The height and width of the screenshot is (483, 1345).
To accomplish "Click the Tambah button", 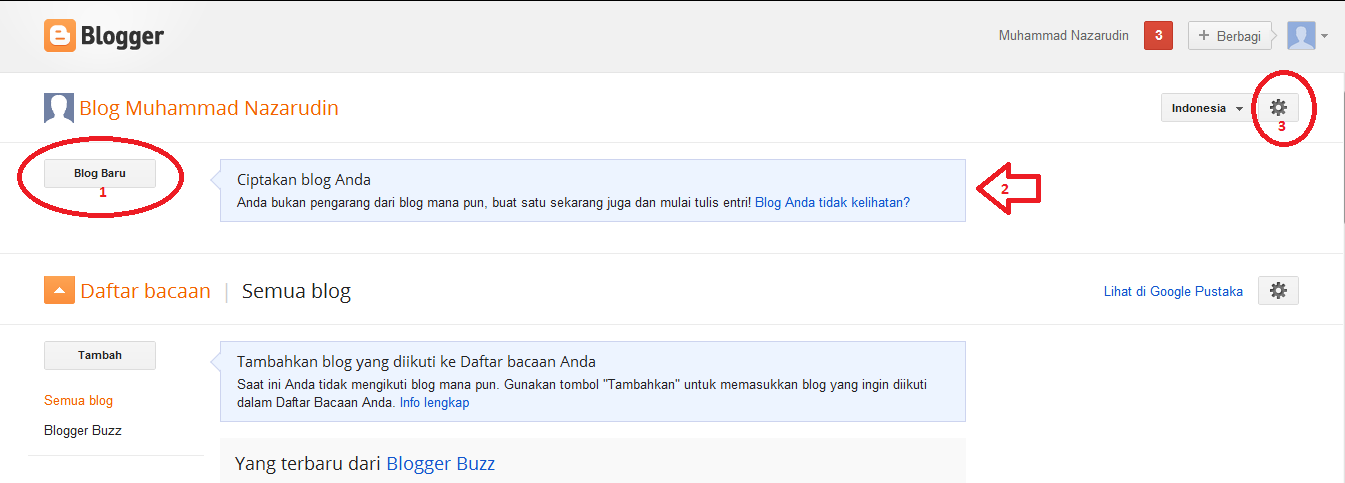I will [x=100, y=355].
